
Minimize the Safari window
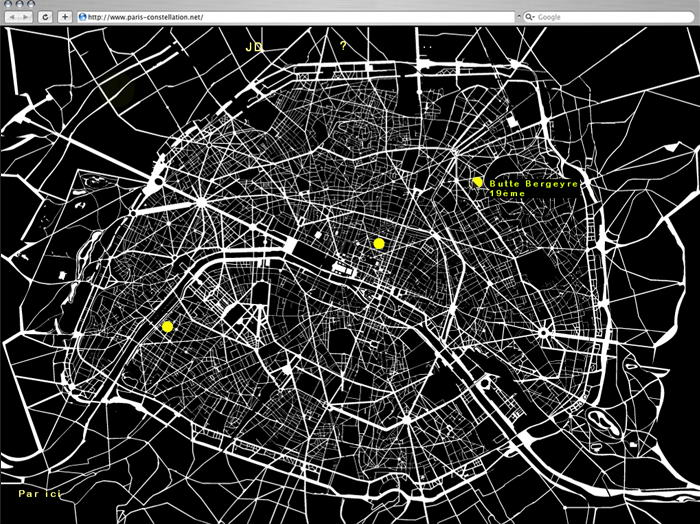(x=20, y=3)
